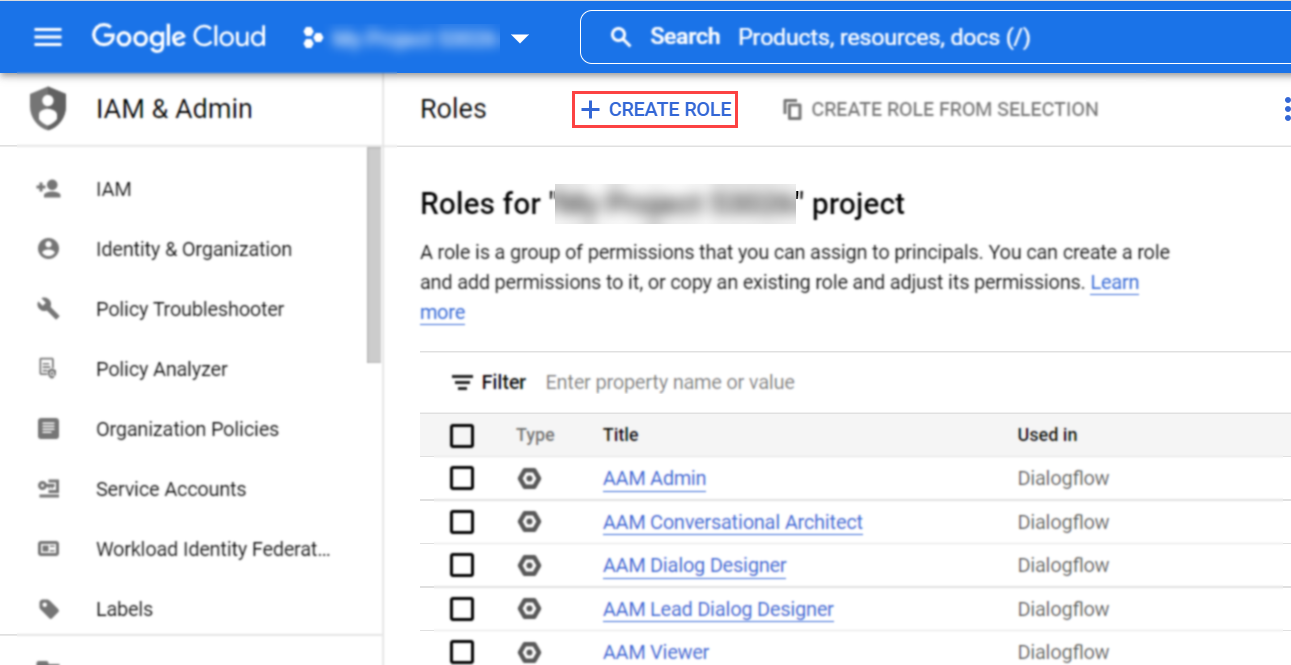Screen dimensions: 1291x665
Task: Open the more actions three-dot menu
Action: pos(1286,109)
